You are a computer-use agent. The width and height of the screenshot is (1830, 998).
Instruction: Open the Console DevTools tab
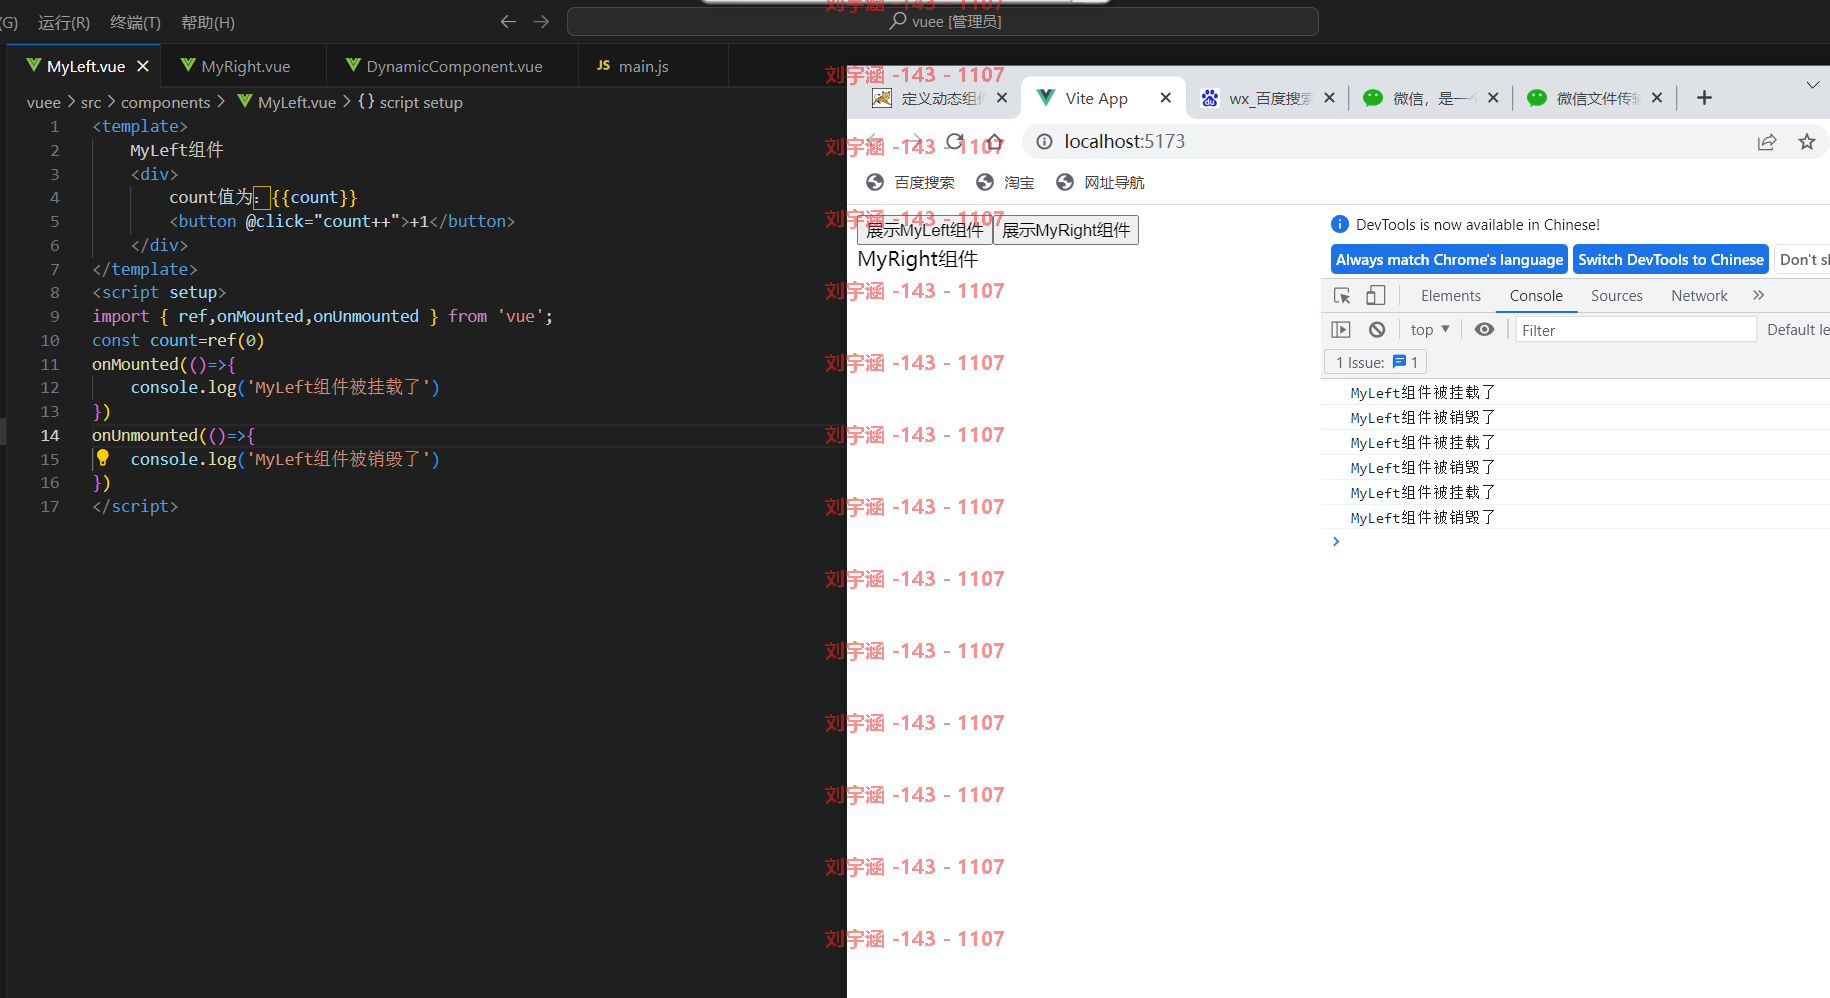coord(1536,296)
